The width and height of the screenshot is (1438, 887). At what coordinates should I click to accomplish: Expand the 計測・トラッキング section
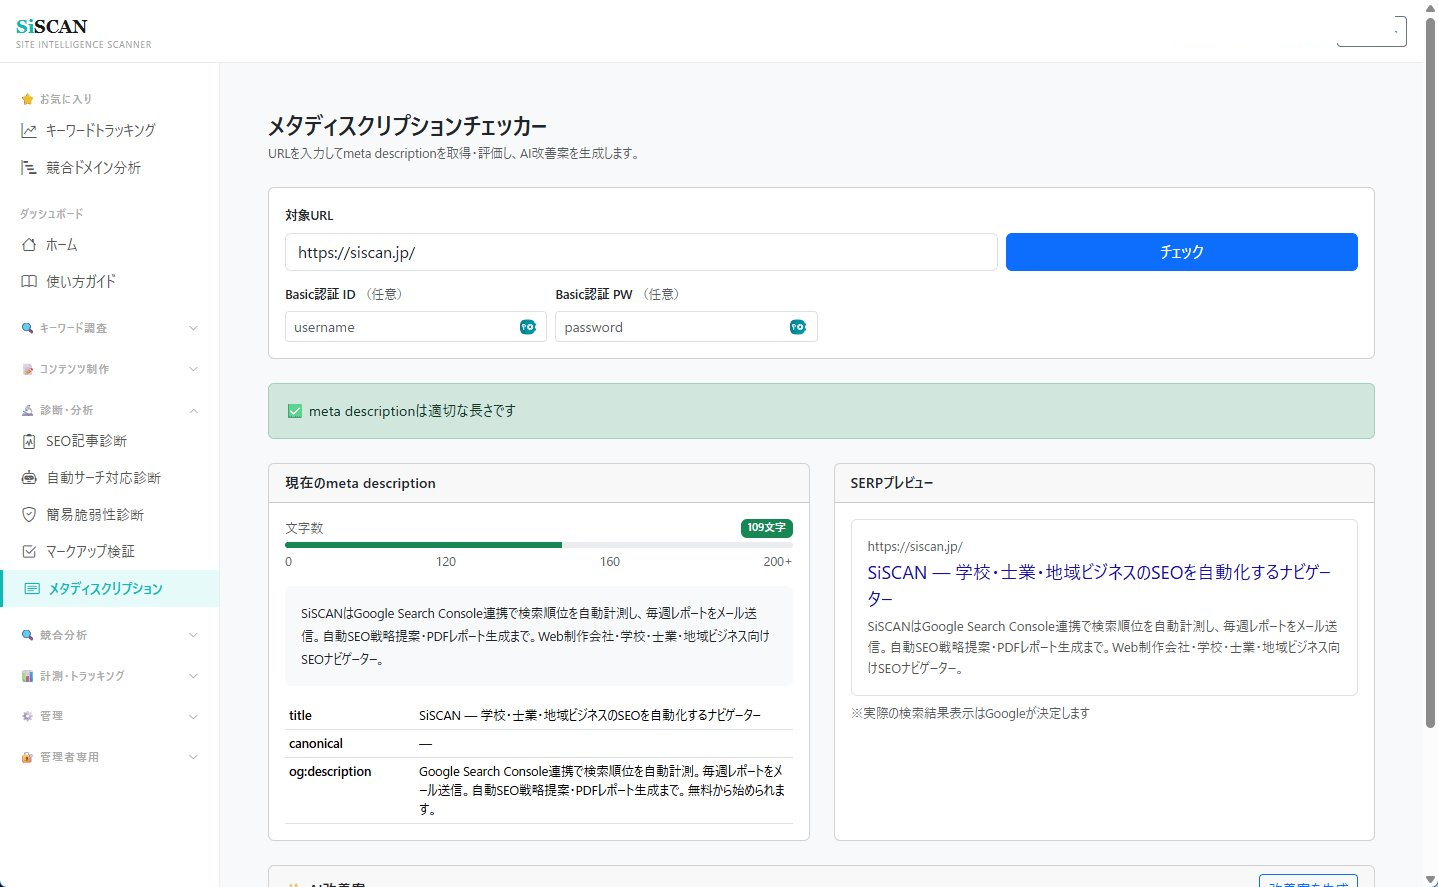click(x=110, y=676)
